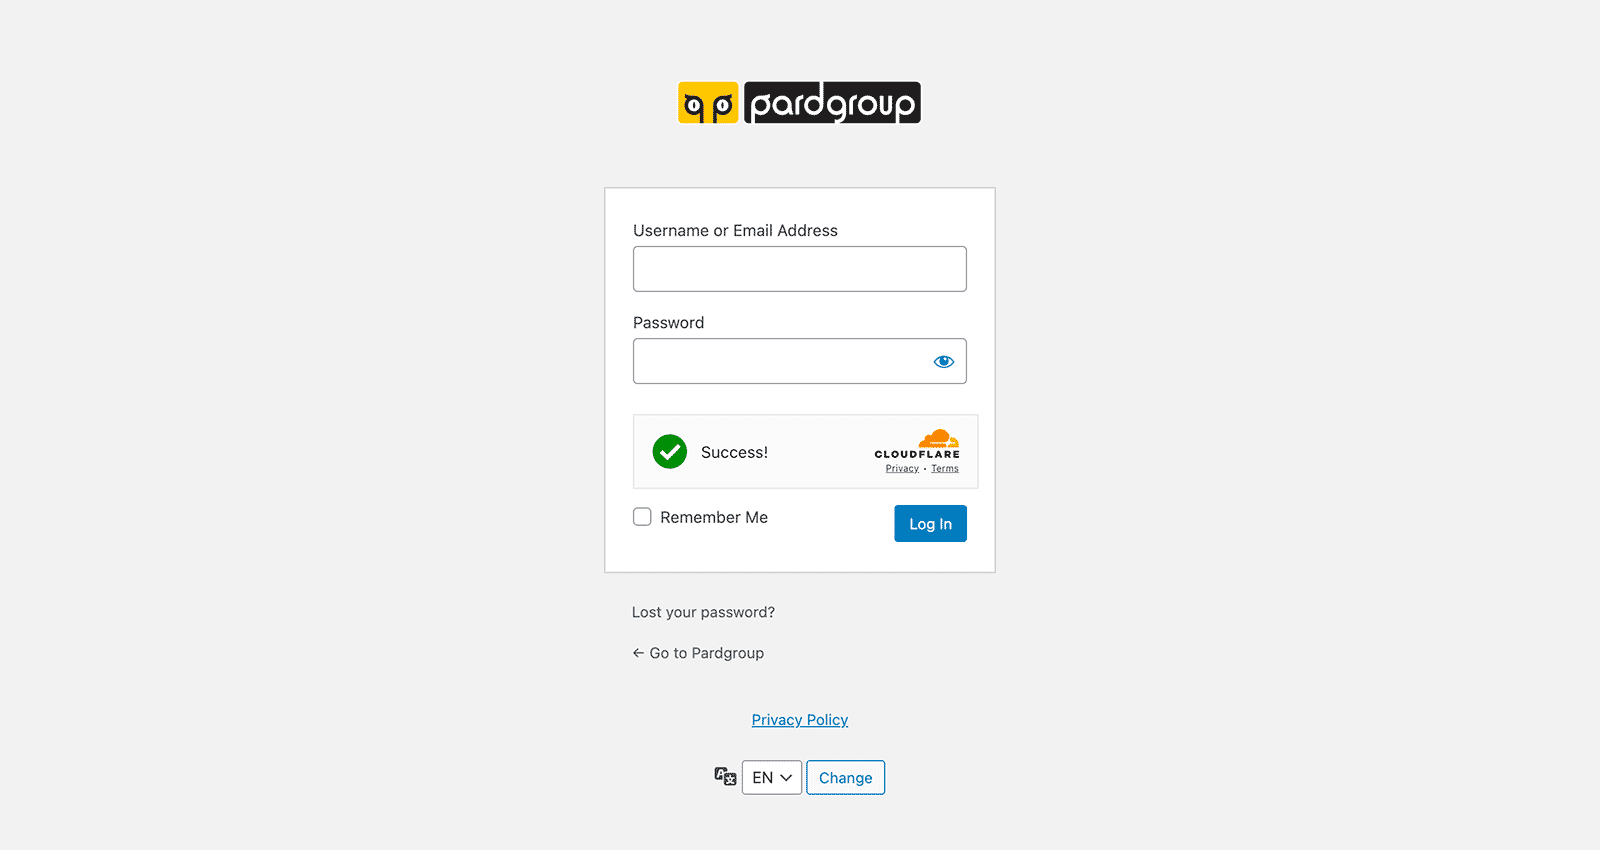Image resolution: width=1600 pixels, height=850 pixels.
Task: Click the Cloudflare cloud logo
Action: coord(939,438)
